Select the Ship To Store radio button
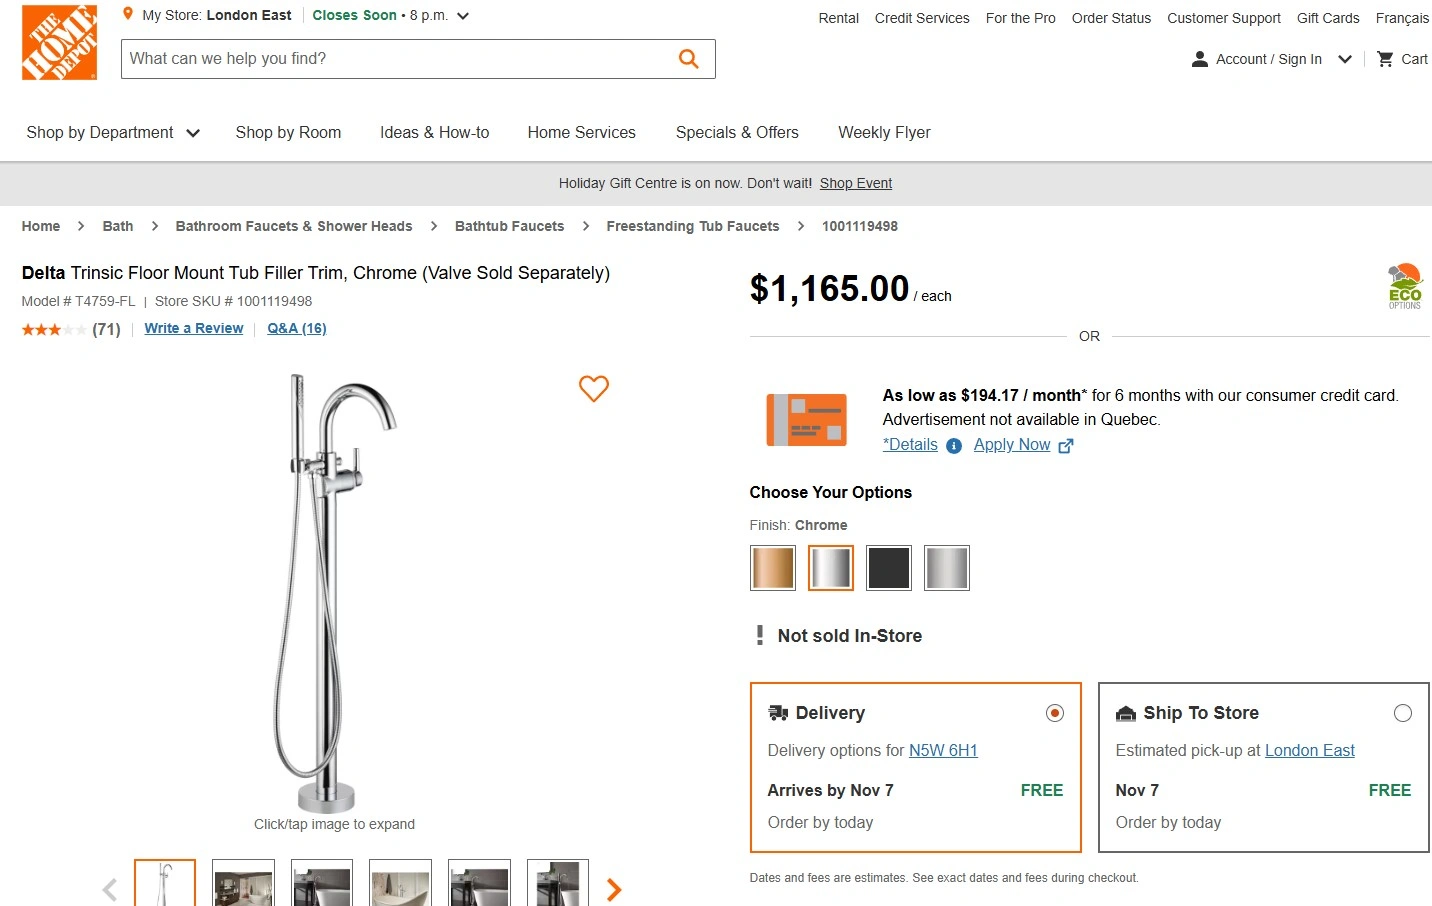 [1402, 713]
